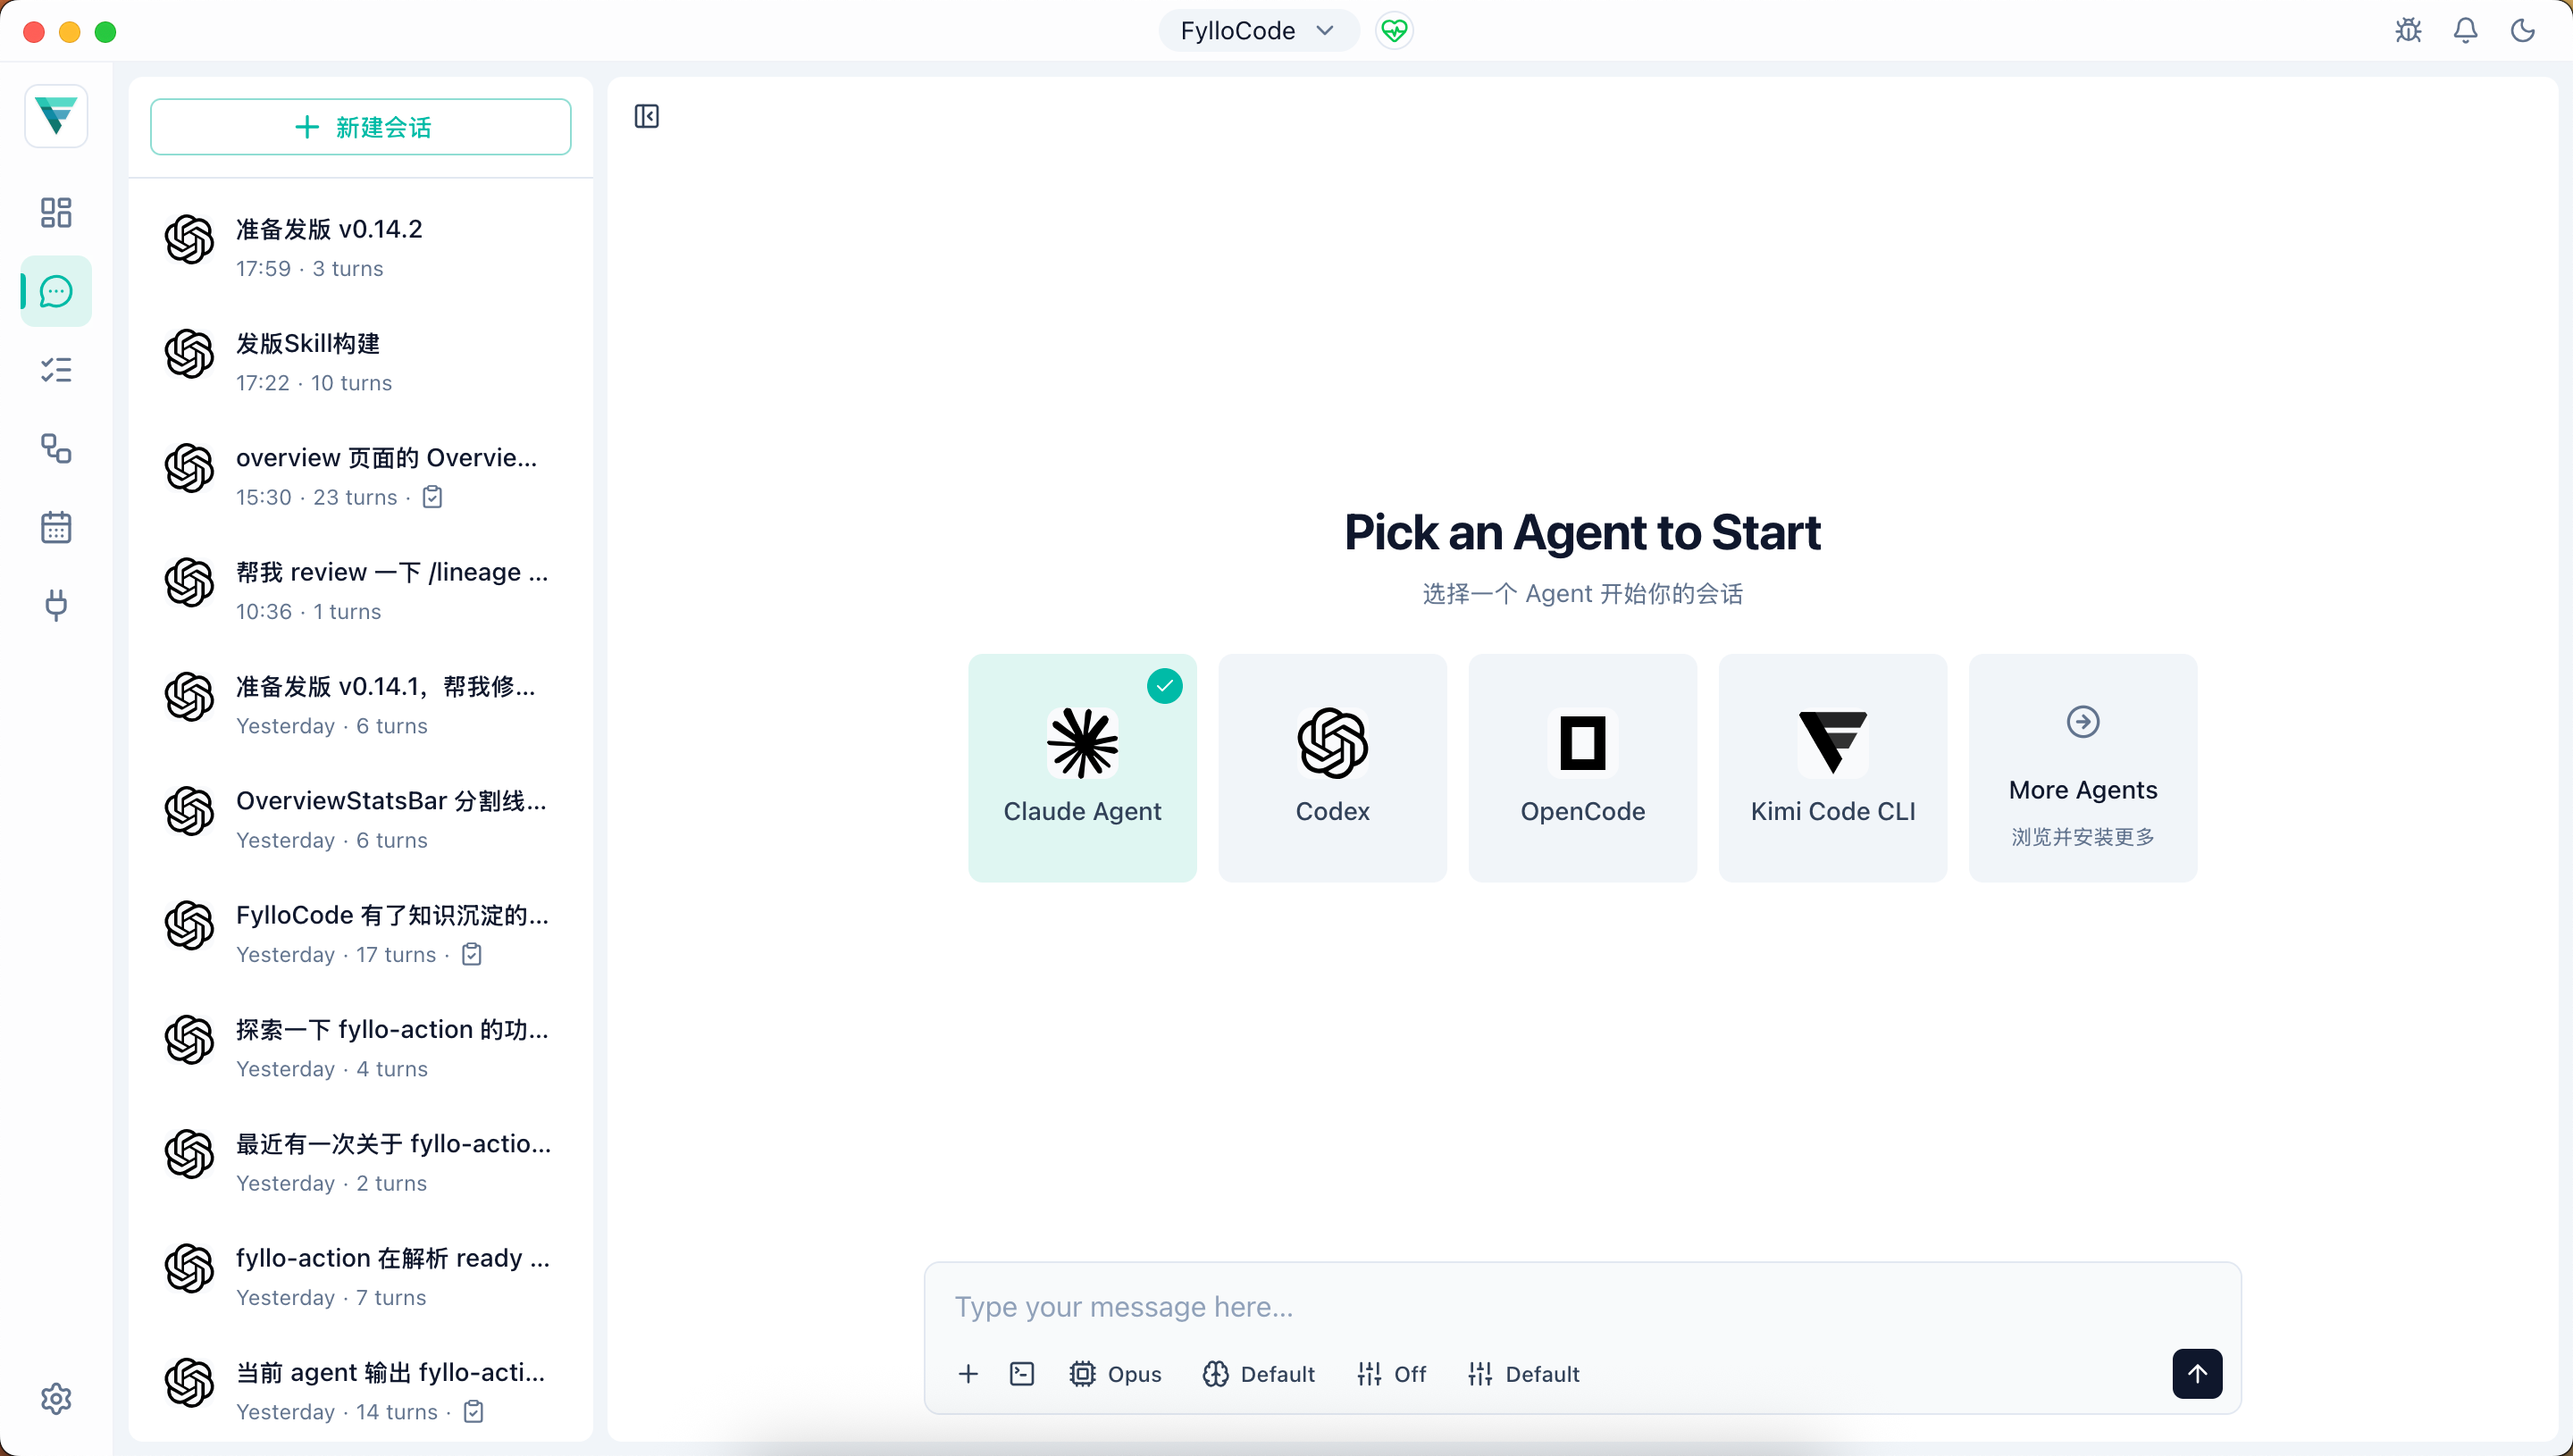Click the FylloCode logo in the sidebar
Image resolution: width=2573 pixels, height=1456 pixels.
click(x=56, y=116)
